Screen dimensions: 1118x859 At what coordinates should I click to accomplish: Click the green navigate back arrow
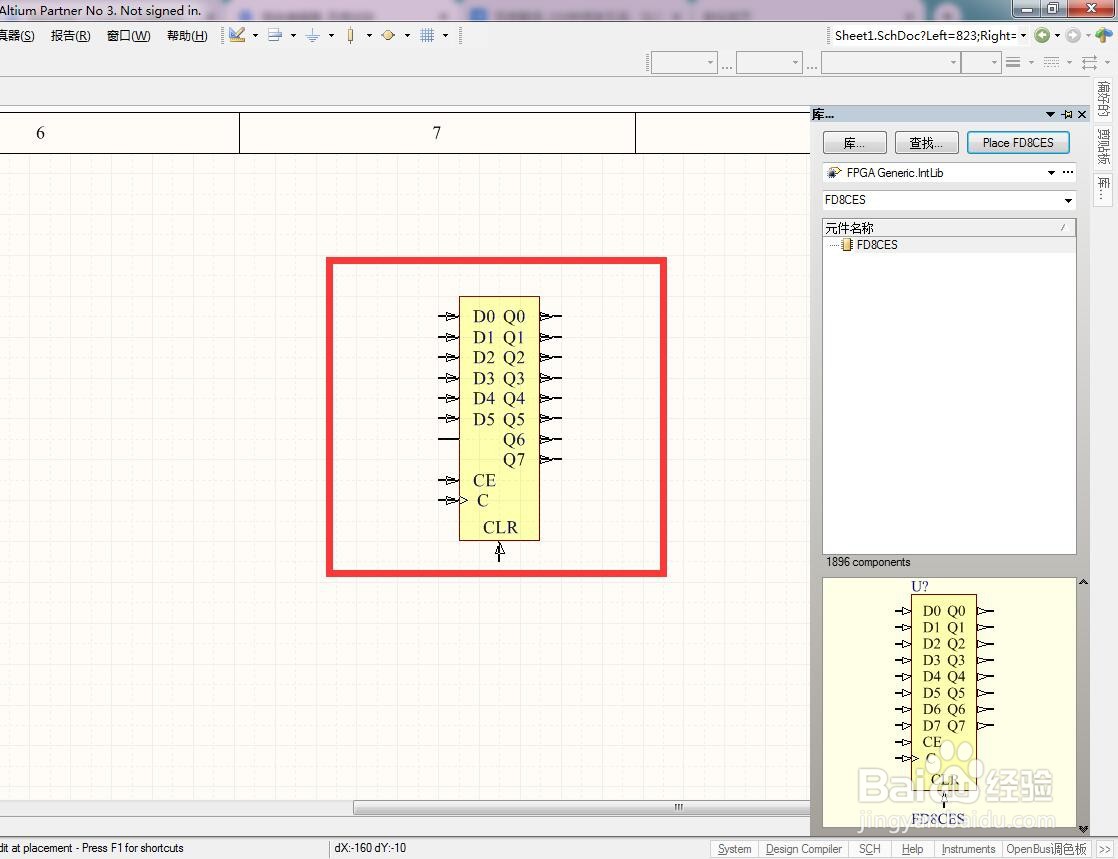coord(1042,35)
